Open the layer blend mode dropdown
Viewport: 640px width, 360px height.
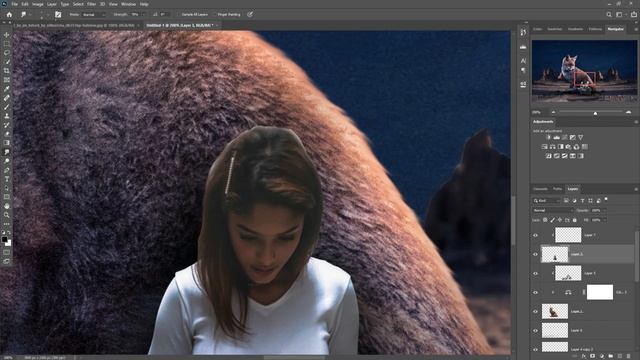[x=553, y=210]
